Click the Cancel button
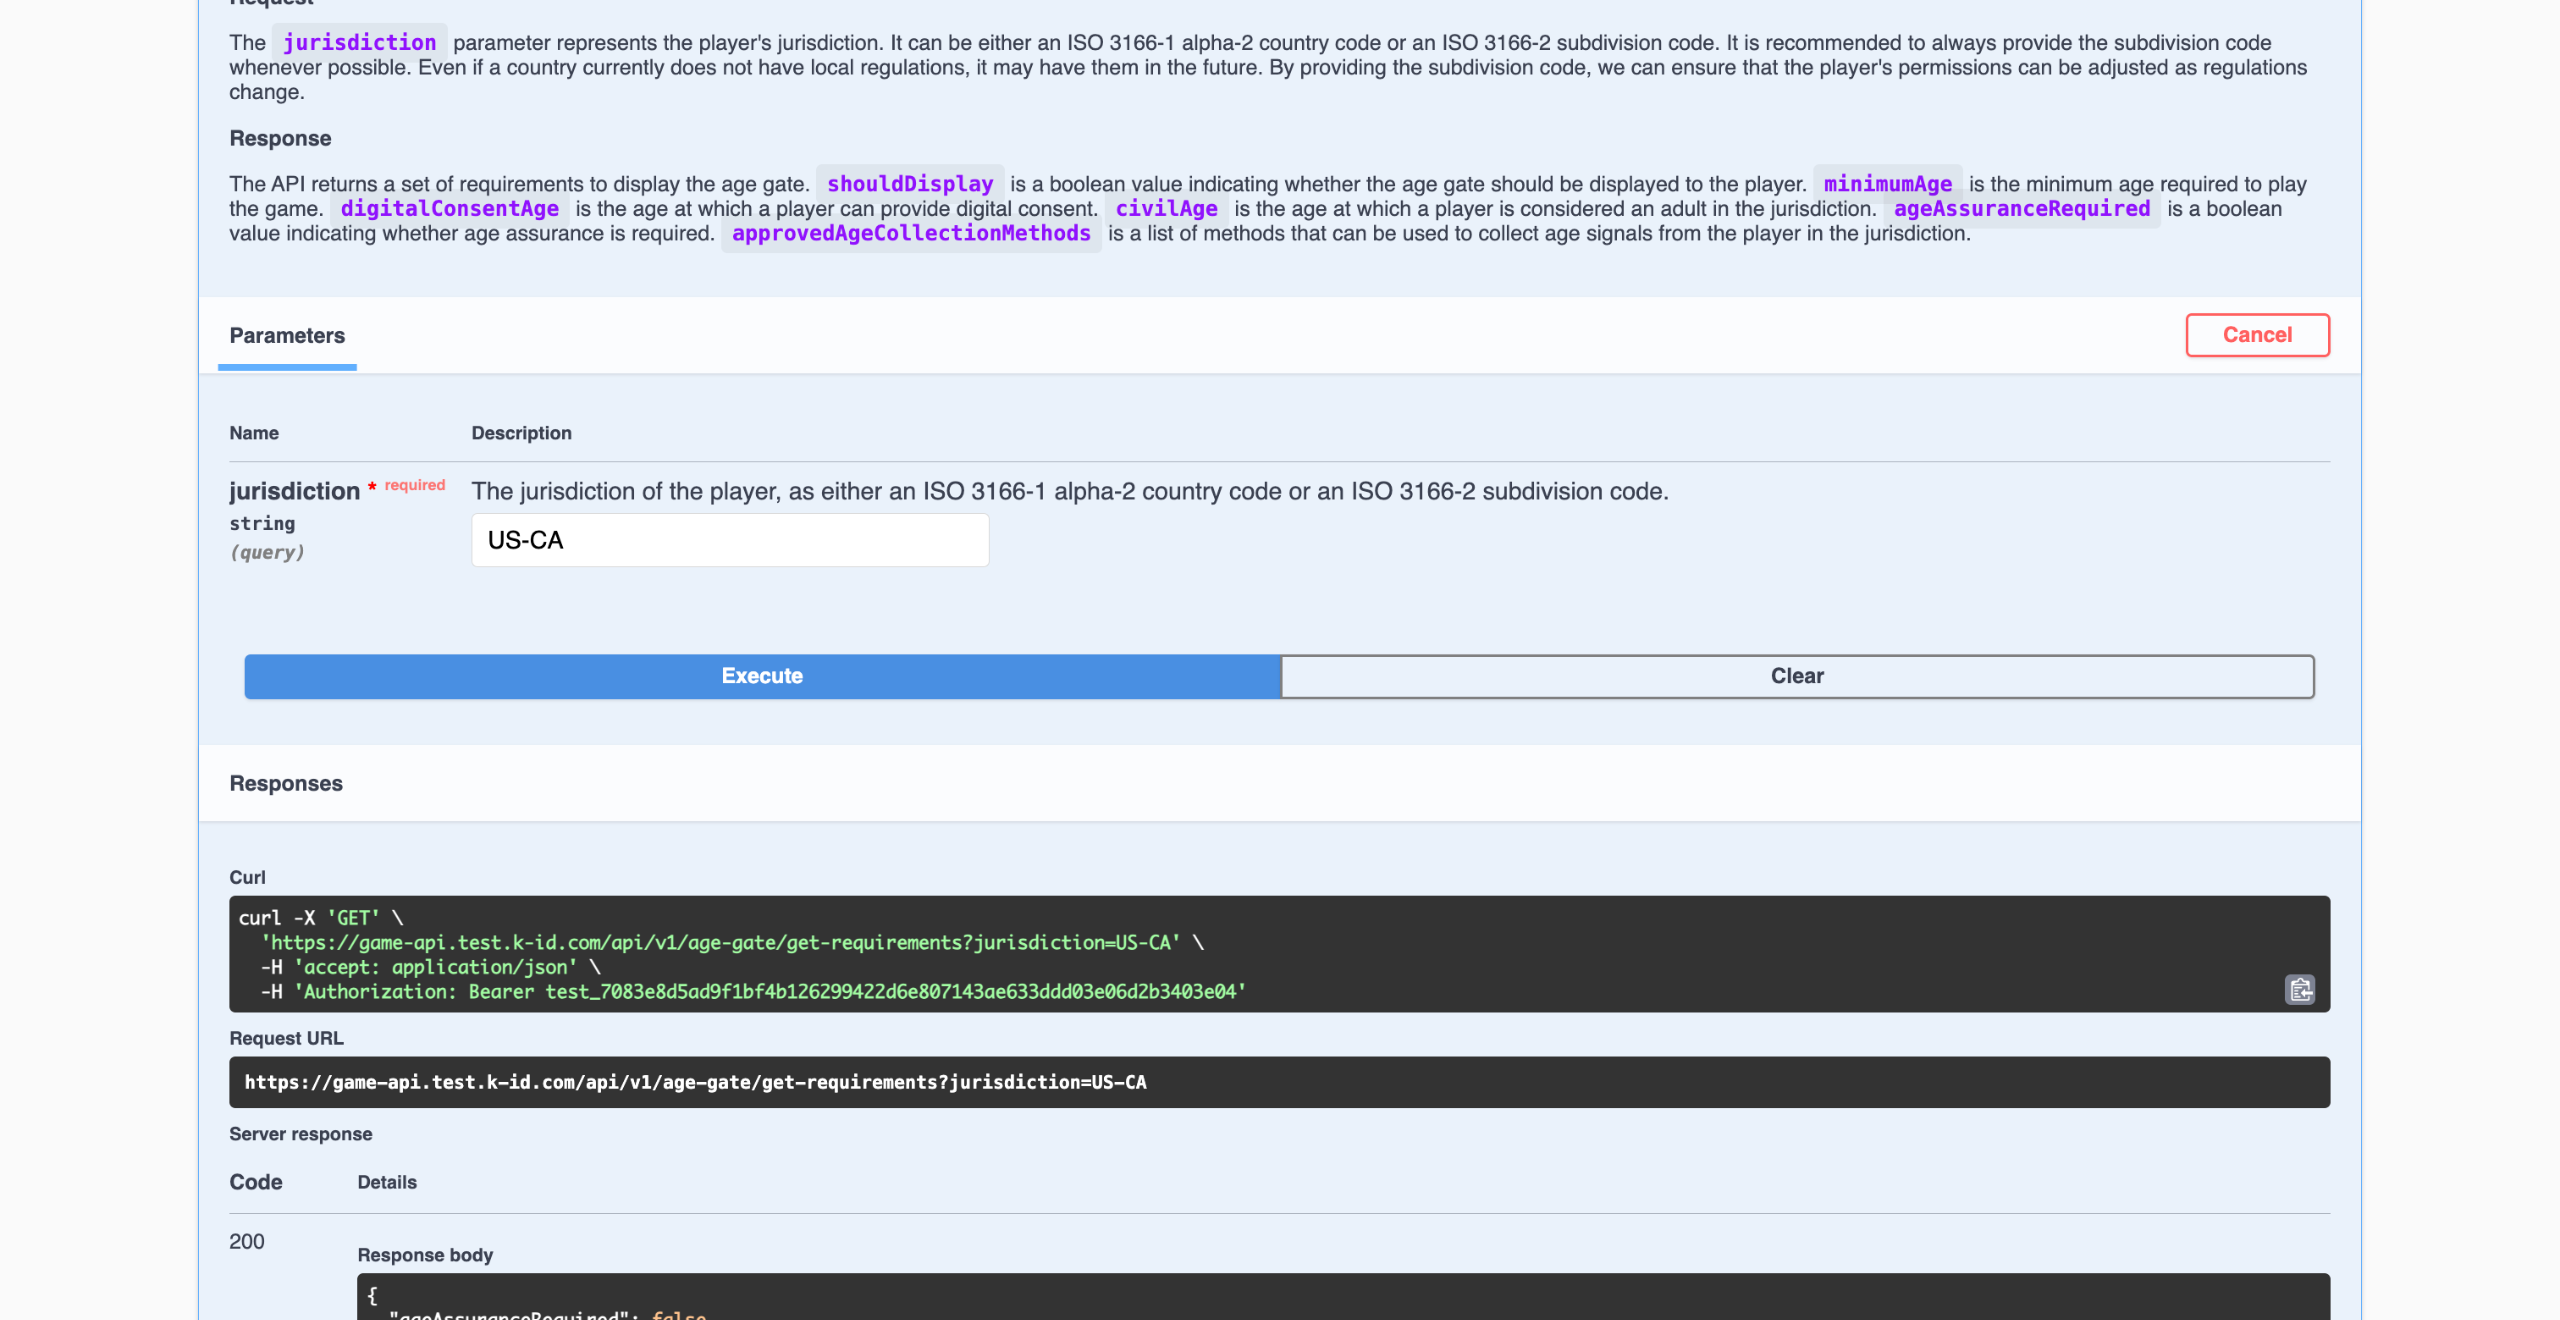This screenshot has height=1320, width=2560. pyautogui.click(x=2256, y=335)
